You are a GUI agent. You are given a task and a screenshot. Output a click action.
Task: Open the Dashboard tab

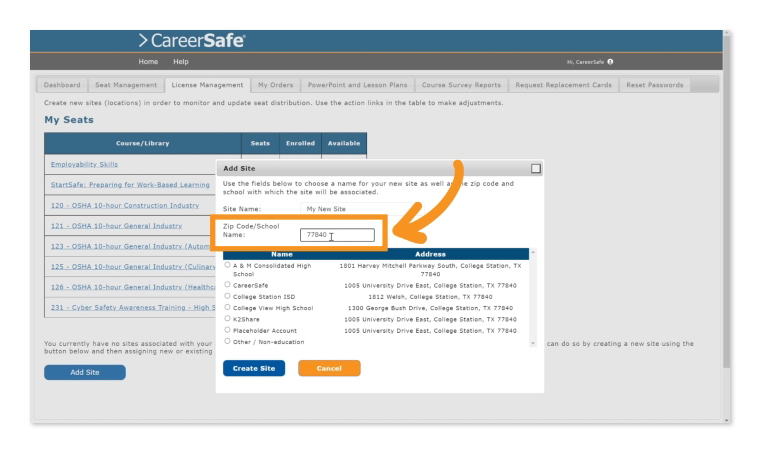tap(62, 85)
